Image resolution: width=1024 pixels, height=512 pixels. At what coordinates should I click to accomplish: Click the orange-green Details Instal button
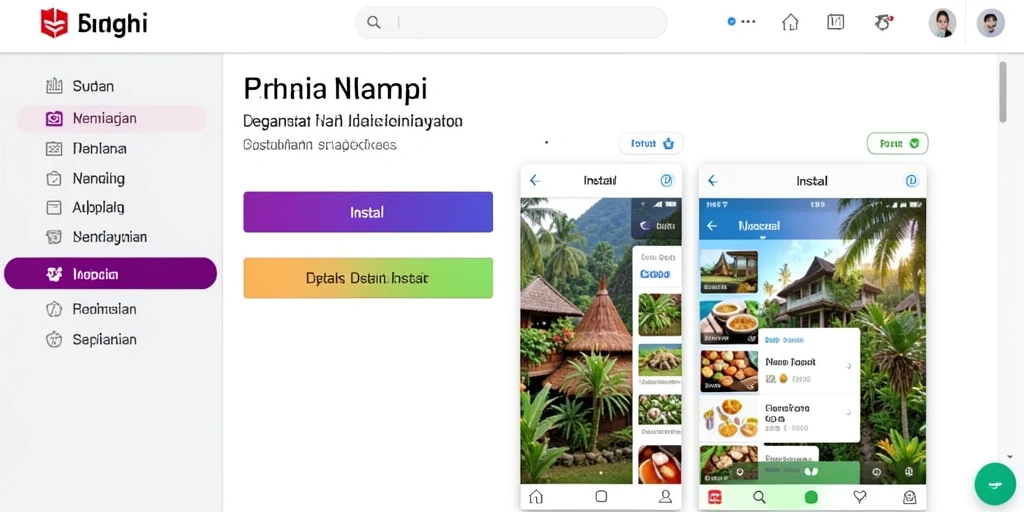click(368, 278)
